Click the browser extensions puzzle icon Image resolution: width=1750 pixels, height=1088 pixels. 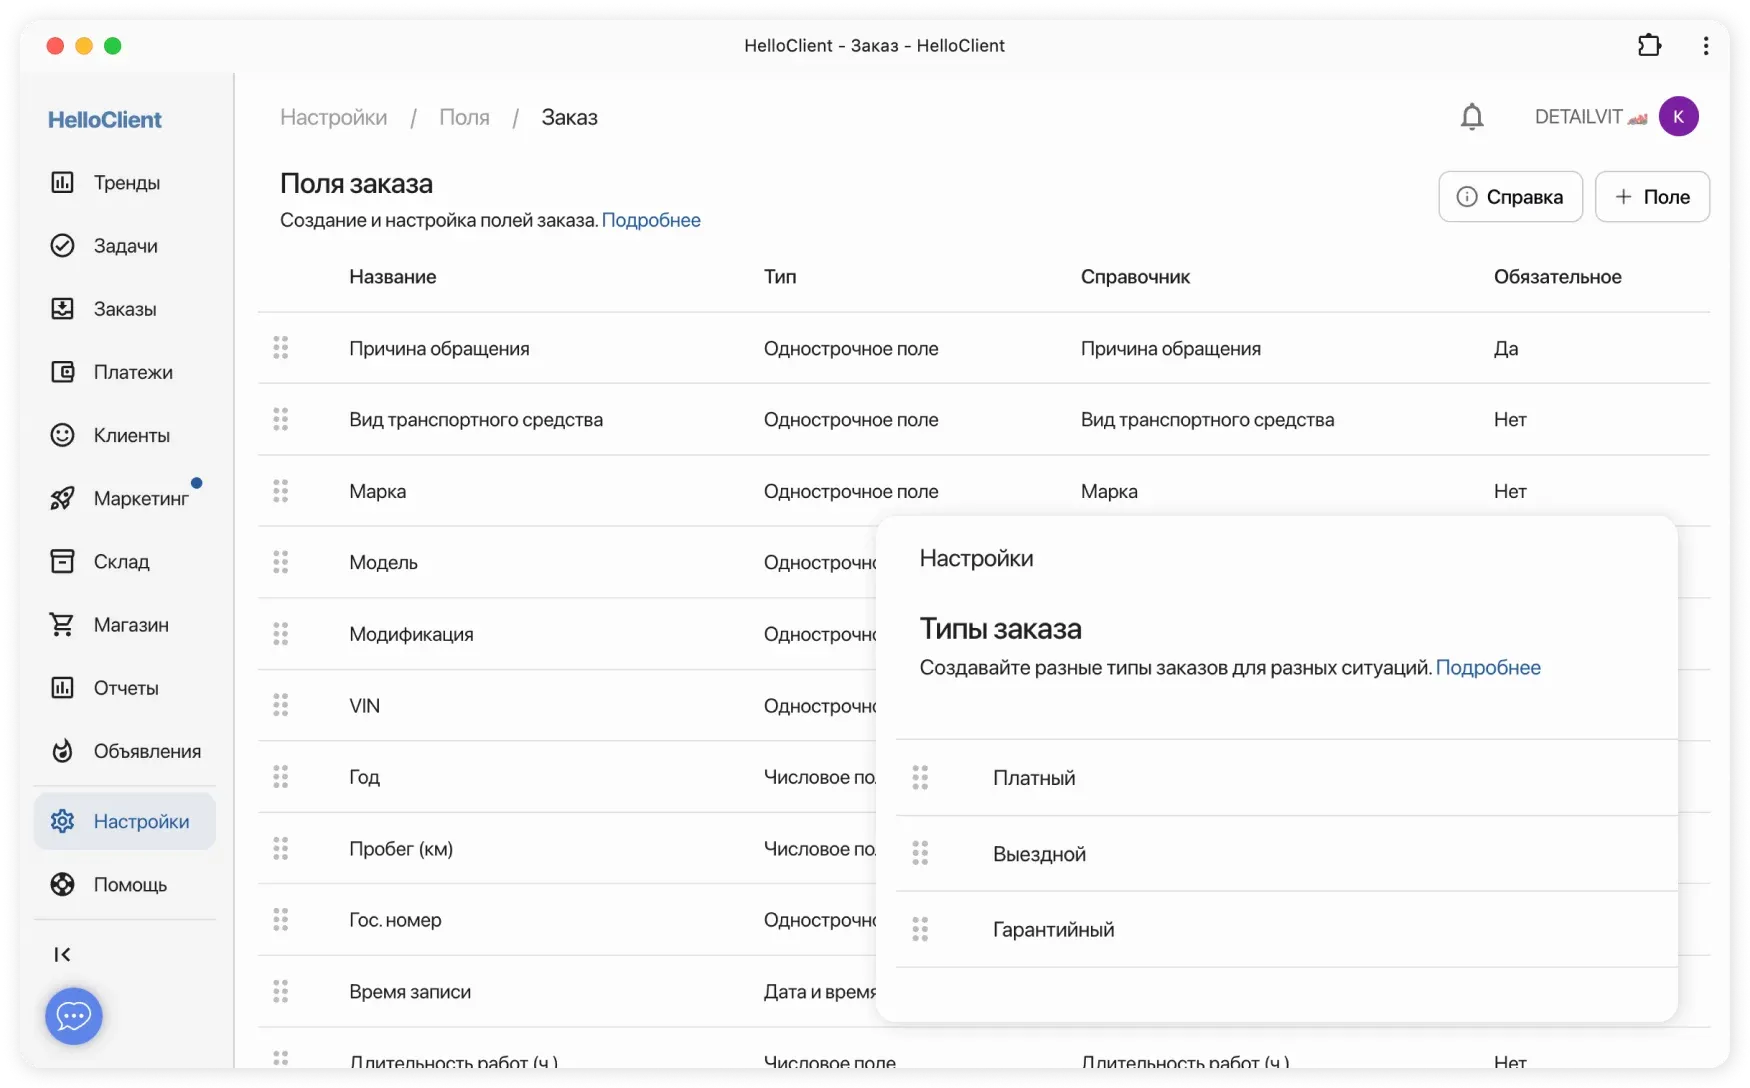(1649, 45)
